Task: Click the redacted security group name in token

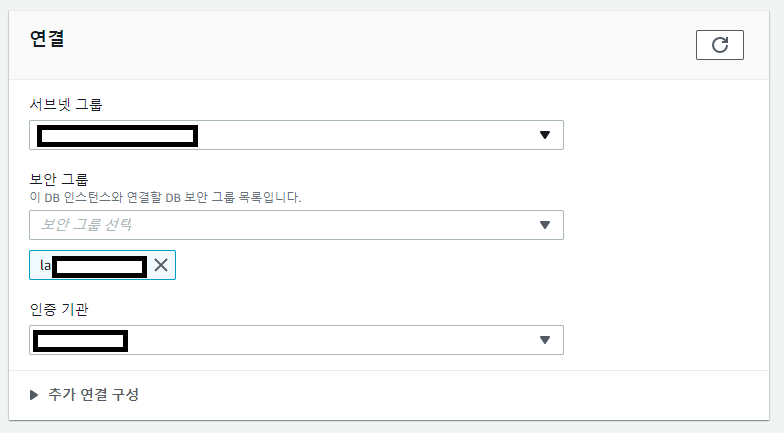Action: tap(100, 267)
